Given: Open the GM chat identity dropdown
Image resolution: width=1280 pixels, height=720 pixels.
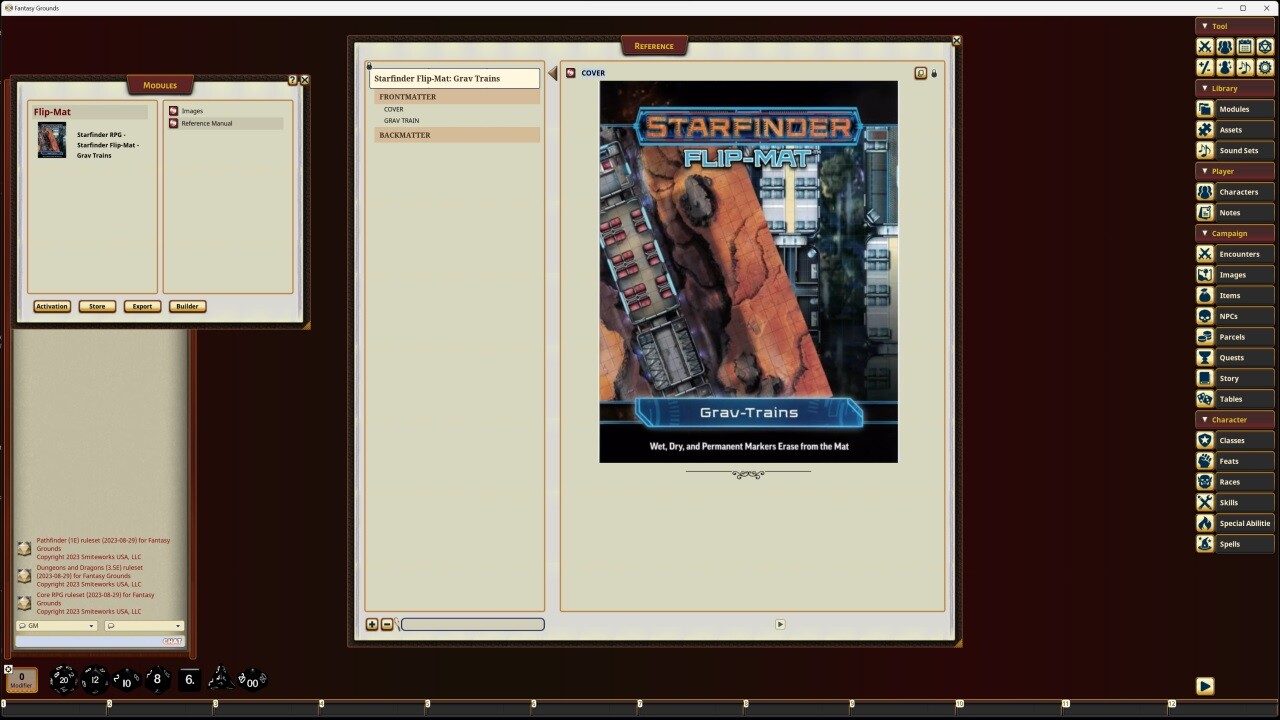Looking at the screenshot, I should 55,625.
